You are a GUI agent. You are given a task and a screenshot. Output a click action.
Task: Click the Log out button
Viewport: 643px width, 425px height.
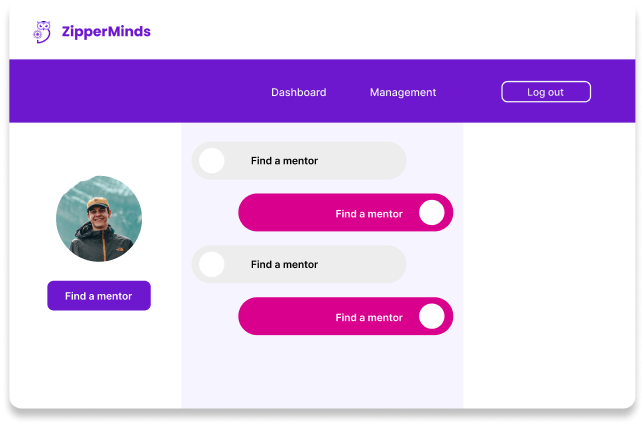click(546, 92)
